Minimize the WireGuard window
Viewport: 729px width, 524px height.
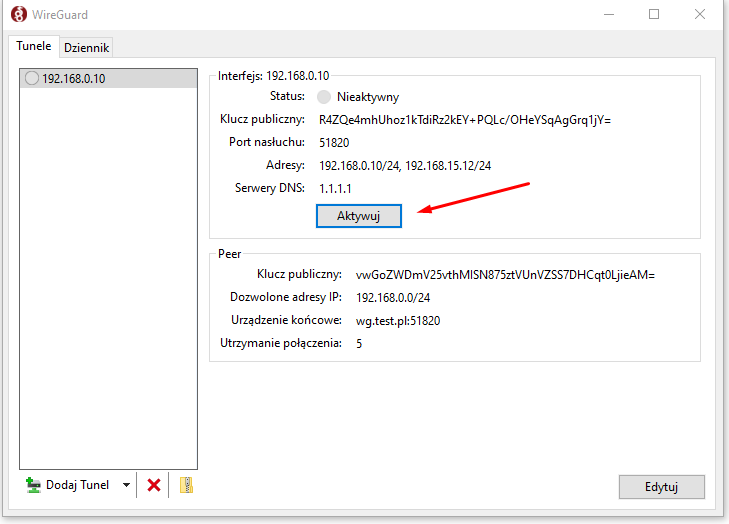pos(608,15)
